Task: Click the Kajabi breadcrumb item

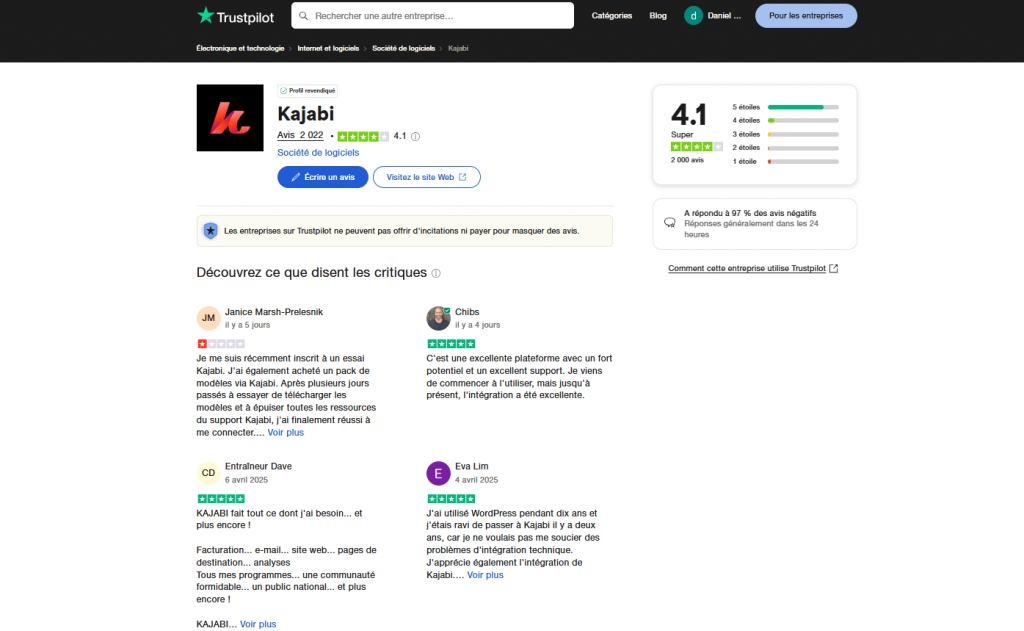Action: (458, 48)
